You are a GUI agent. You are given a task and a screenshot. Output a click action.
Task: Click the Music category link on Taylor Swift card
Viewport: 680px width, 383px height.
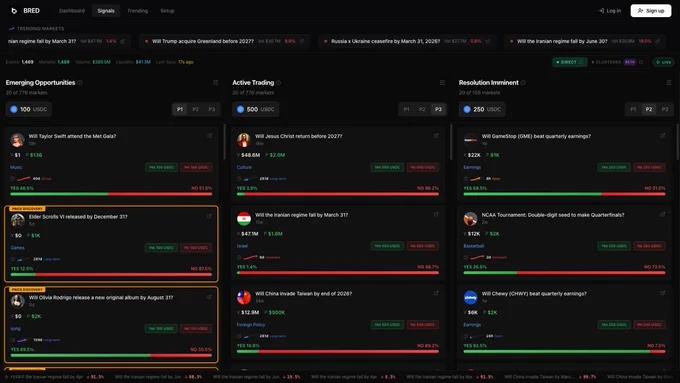coord(16,167)
